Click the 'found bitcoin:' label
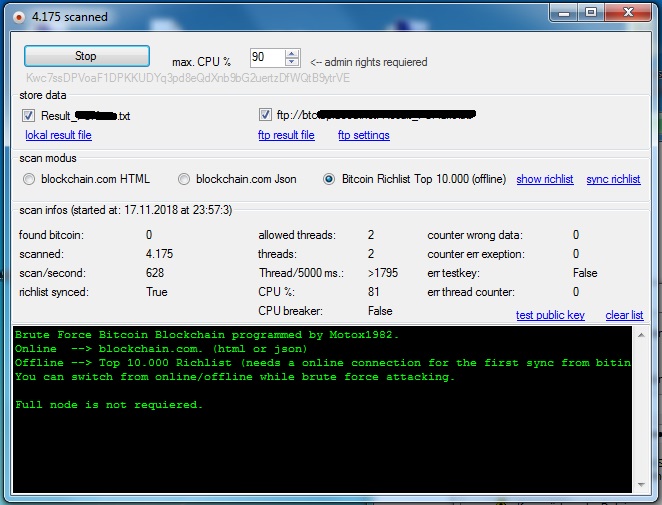Viewport: 662px width, 505px height. 51,235
